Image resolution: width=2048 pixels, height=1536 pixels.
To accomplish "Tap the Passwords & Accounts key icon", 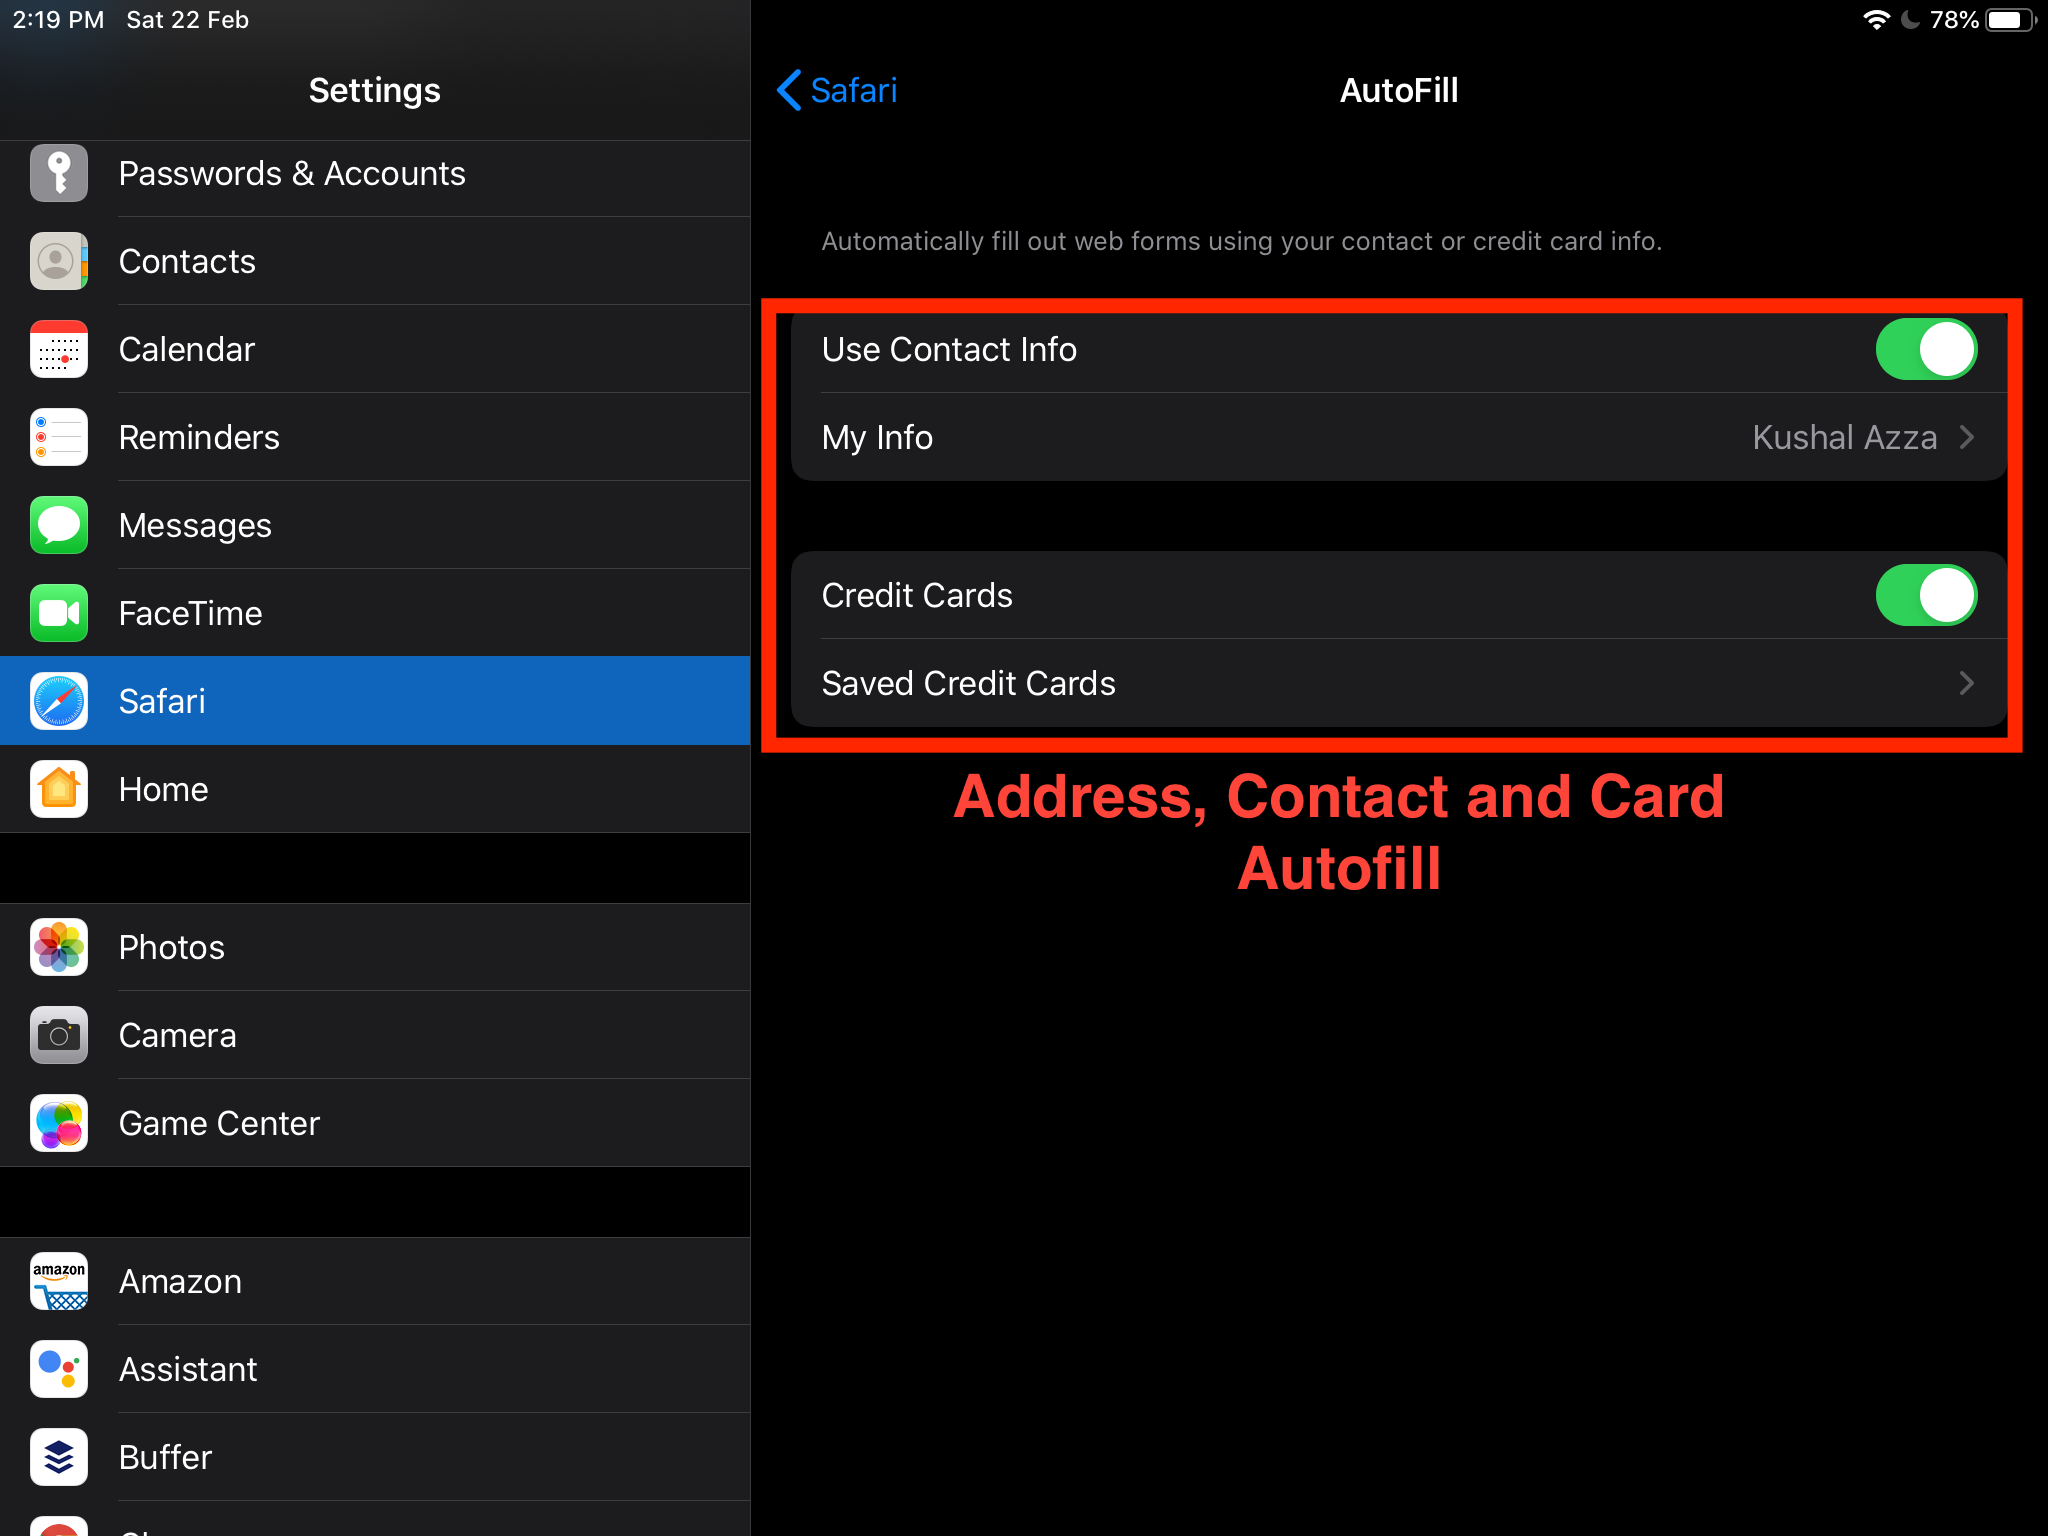I will [x=59, y=173].
